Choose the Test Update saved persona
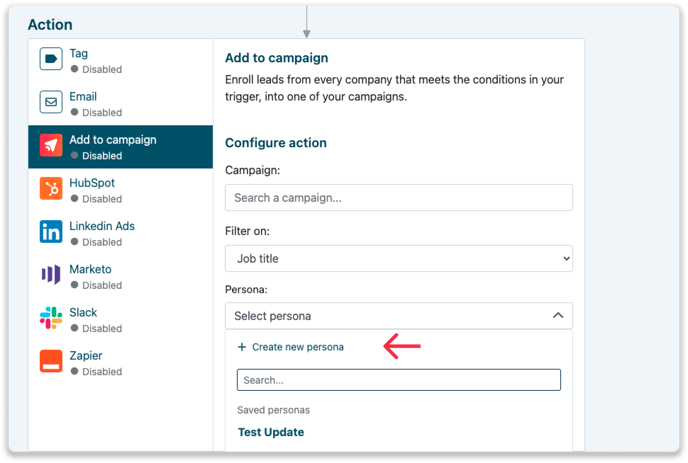Viewport: 688px width, 463px height. 271,432
